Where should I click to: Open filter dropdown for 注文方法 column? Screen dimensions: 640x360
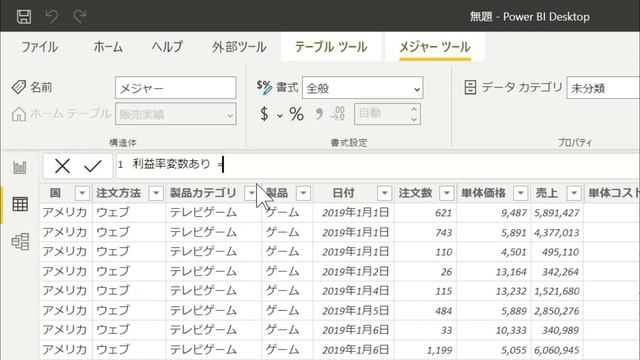[156, 193]
